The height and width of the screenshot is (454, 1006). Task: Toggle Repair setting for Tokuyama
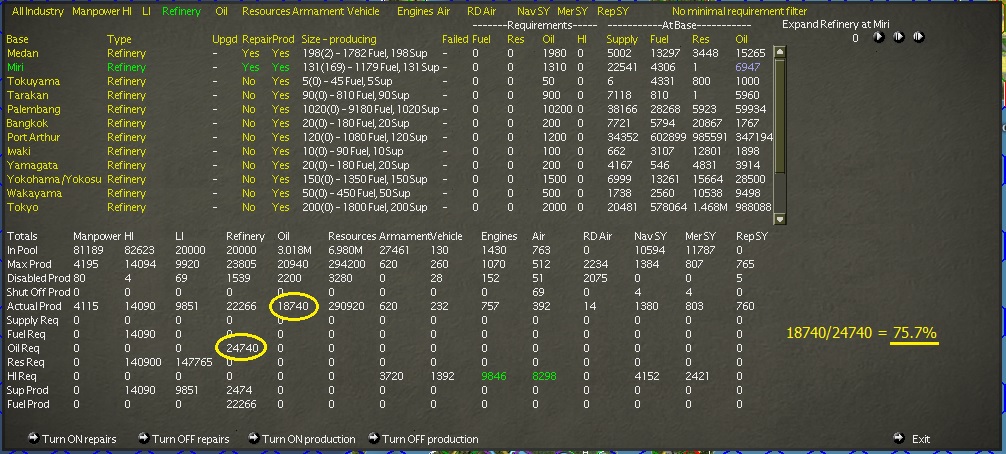click(248, 81)
